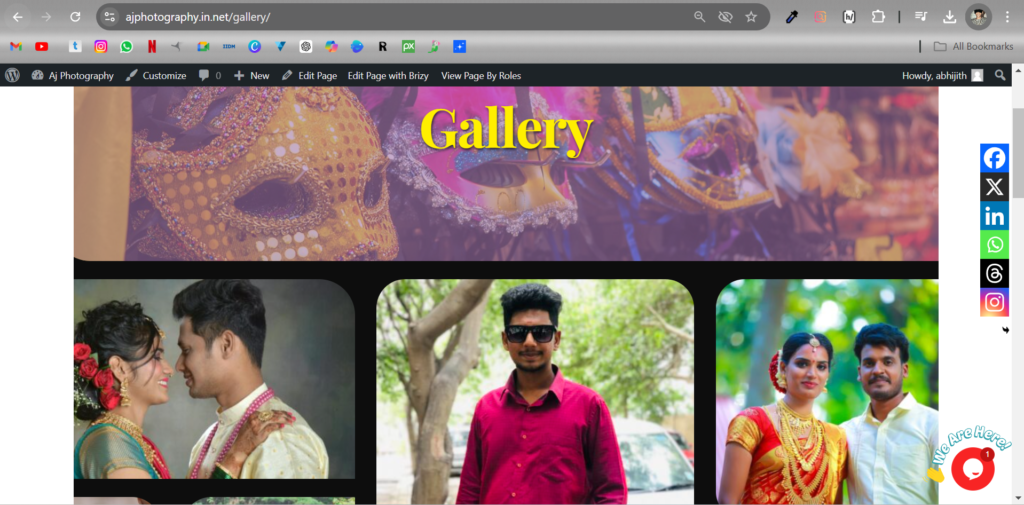The image size is (1024, 505).
Task: Click the crossed-eye tracking protection icon
Action: [725, 17]
